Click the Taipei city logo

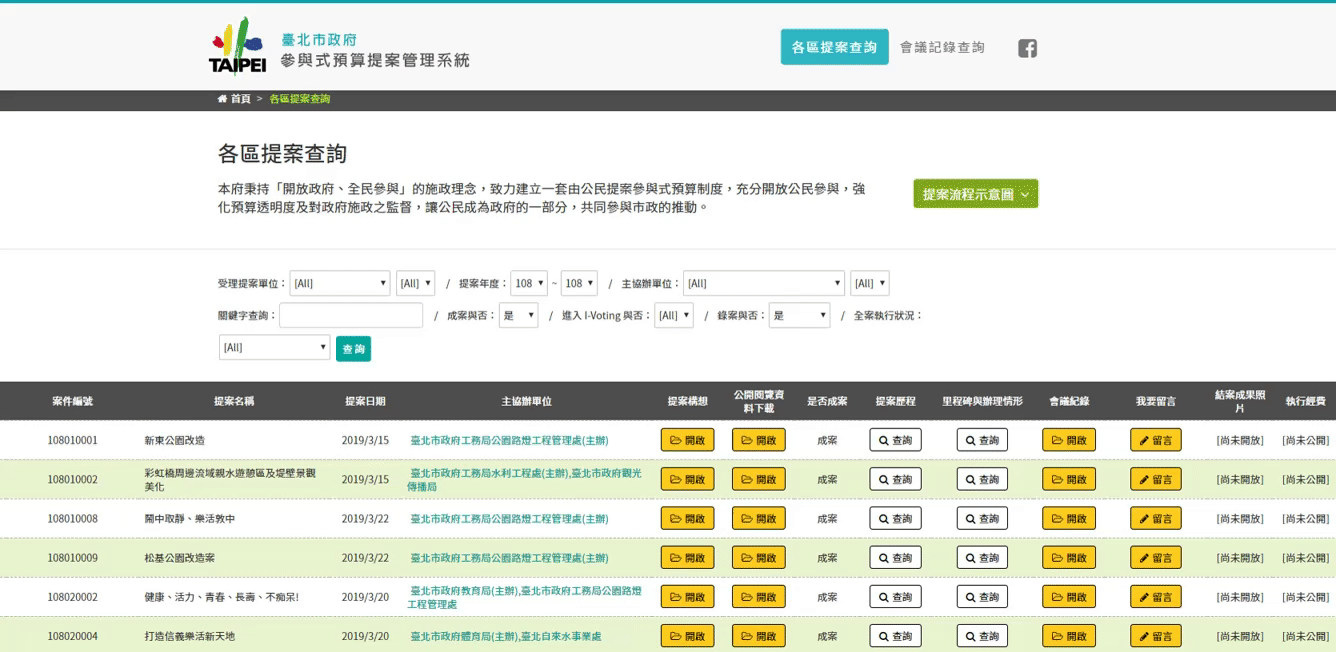click(237, 46)
